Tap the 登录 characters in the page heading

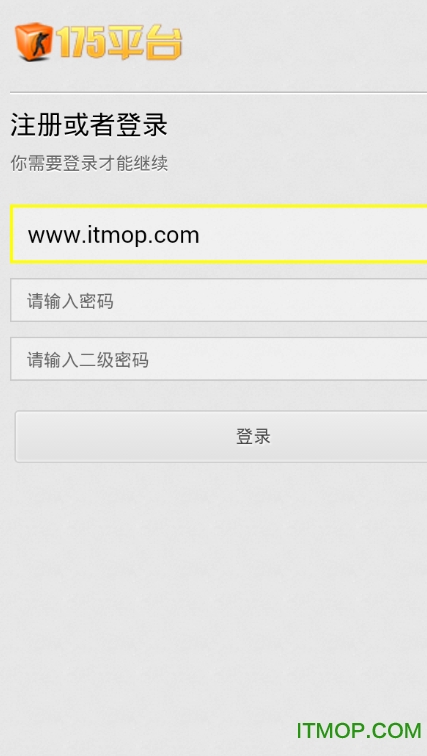point(142,125)
